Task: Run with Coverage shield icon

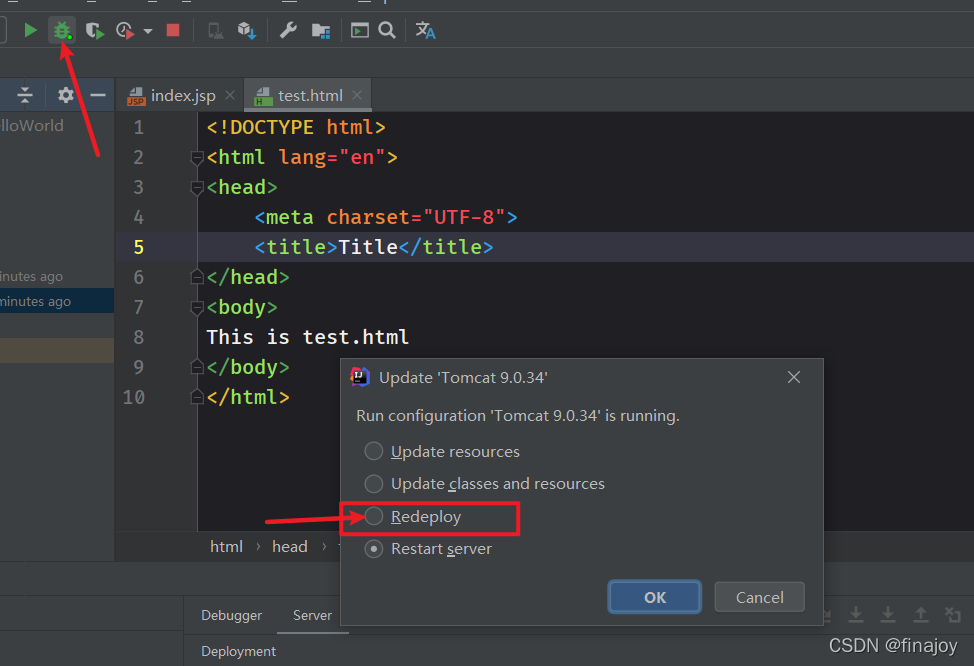Action: (x=94, y=30)
